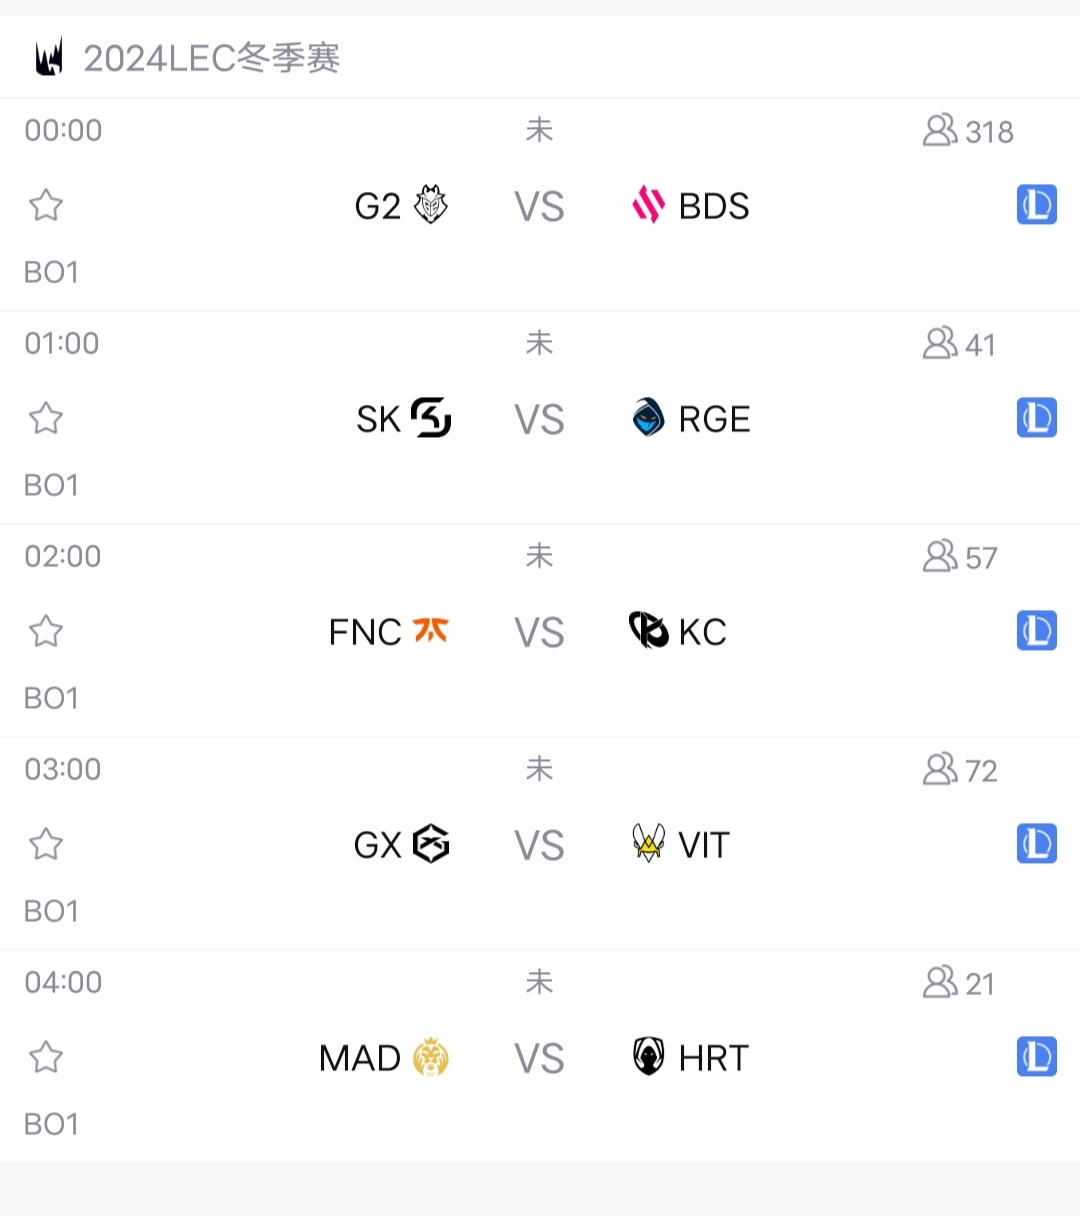Click the LEC league logo in header
The height and width of the screenshot is (1216, 1080).
tap(49, 57)
